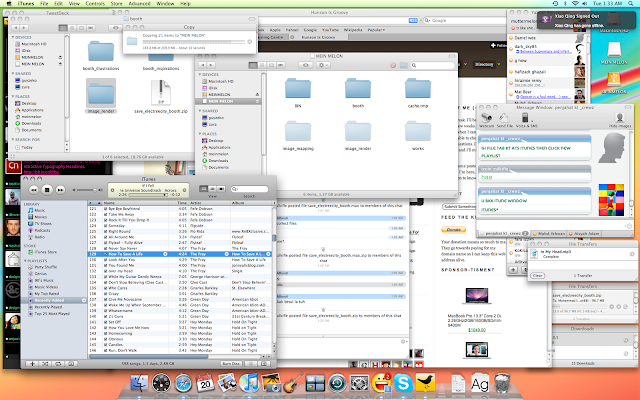Eject MEINMELON in the MEIN MELON Finder sidebar

coord(257,94)
